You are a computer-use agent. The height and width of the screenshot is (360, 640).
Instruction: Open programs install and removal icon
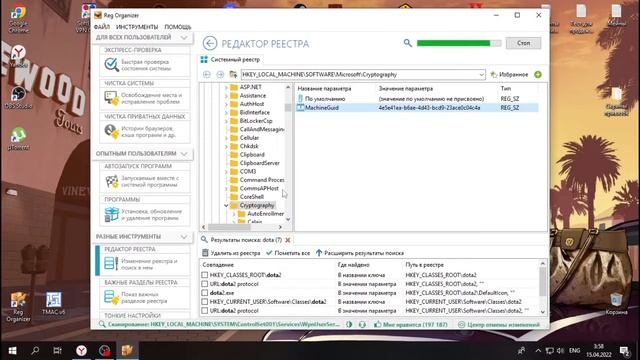click(111, 214)
